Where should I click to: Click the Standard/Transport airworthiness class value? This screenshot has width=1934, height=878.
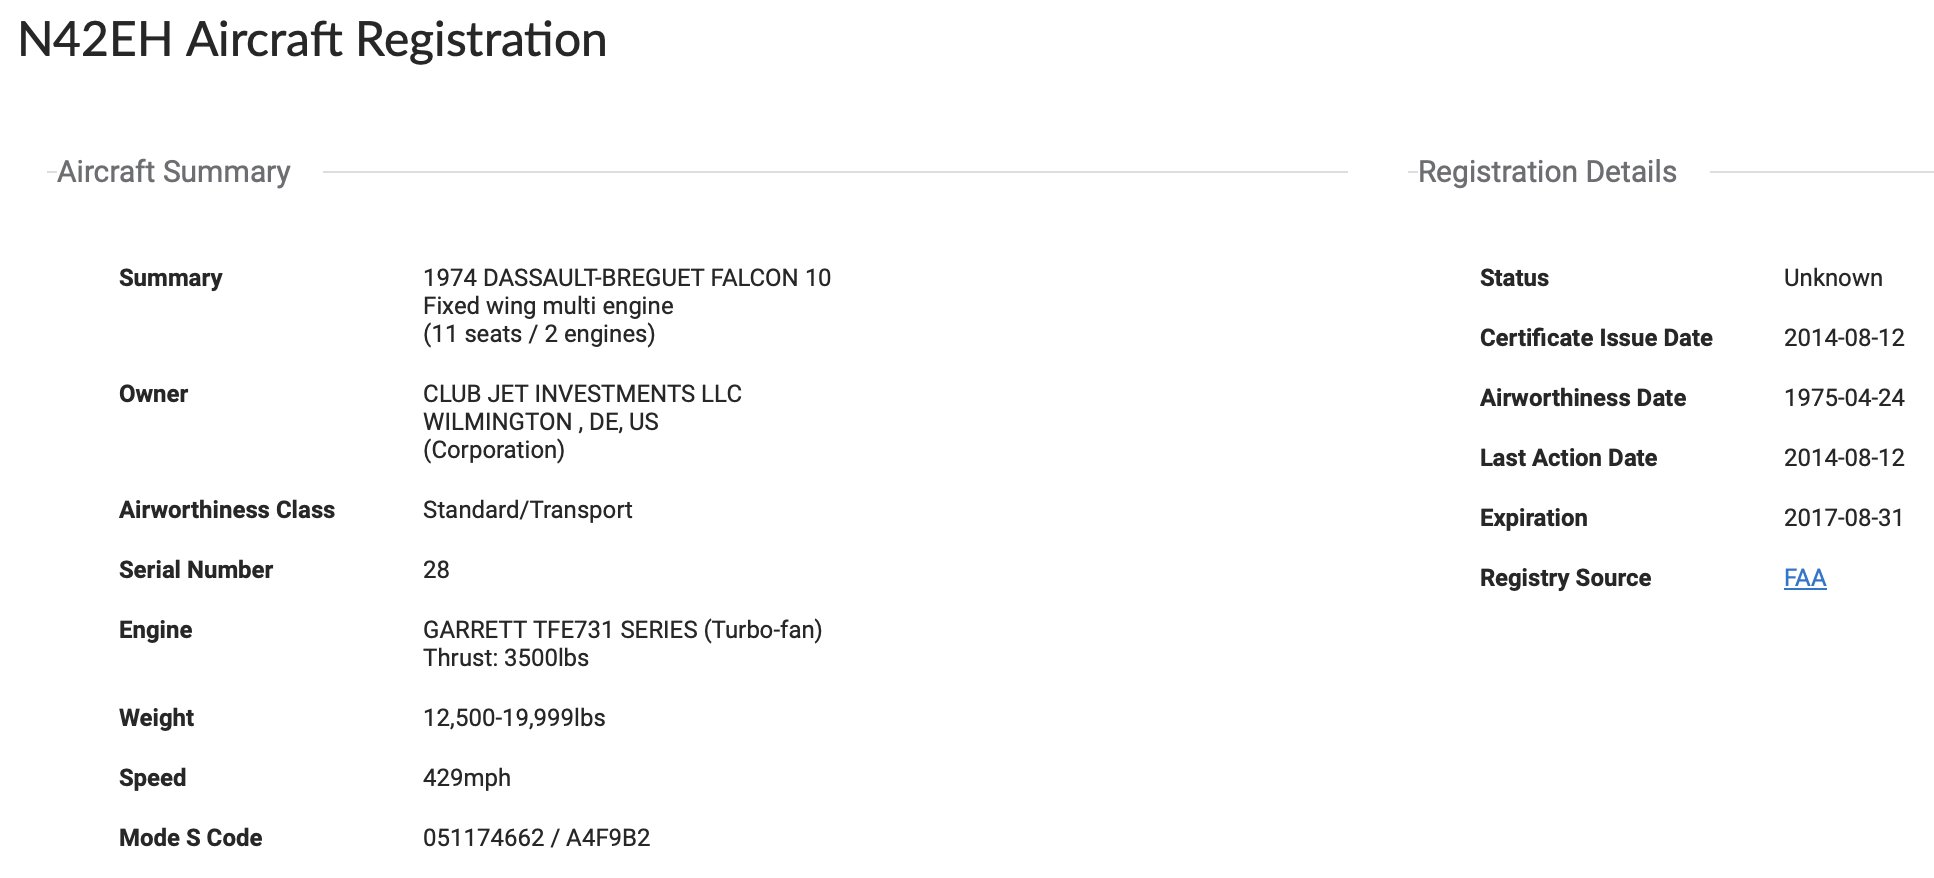[x=527, y=510]
